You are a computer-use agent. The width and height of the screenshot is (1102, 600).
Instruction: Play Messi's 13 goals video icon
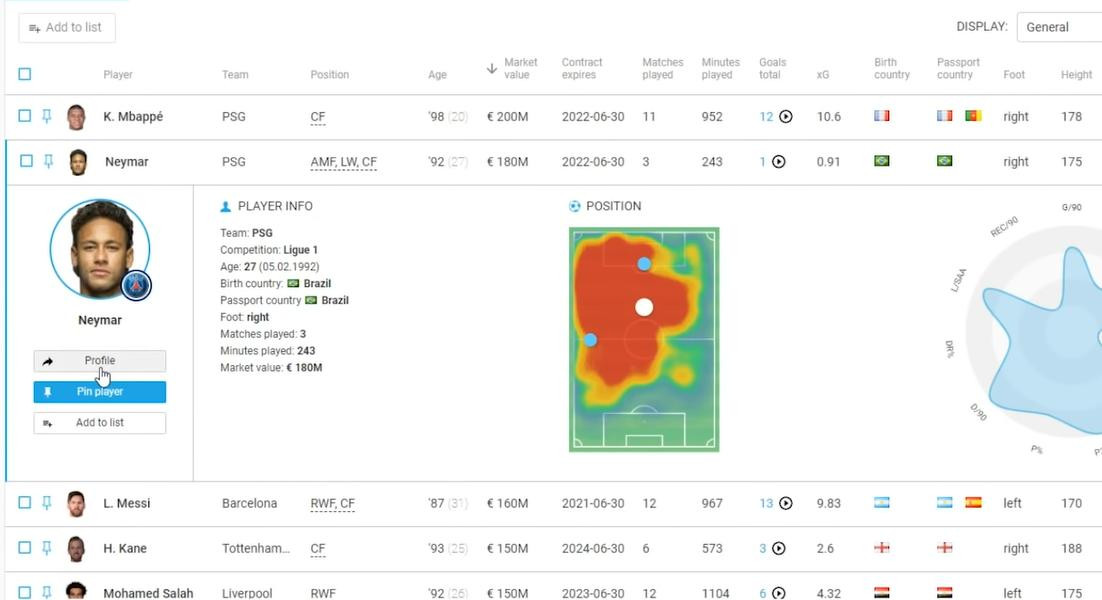pos(786,503)
